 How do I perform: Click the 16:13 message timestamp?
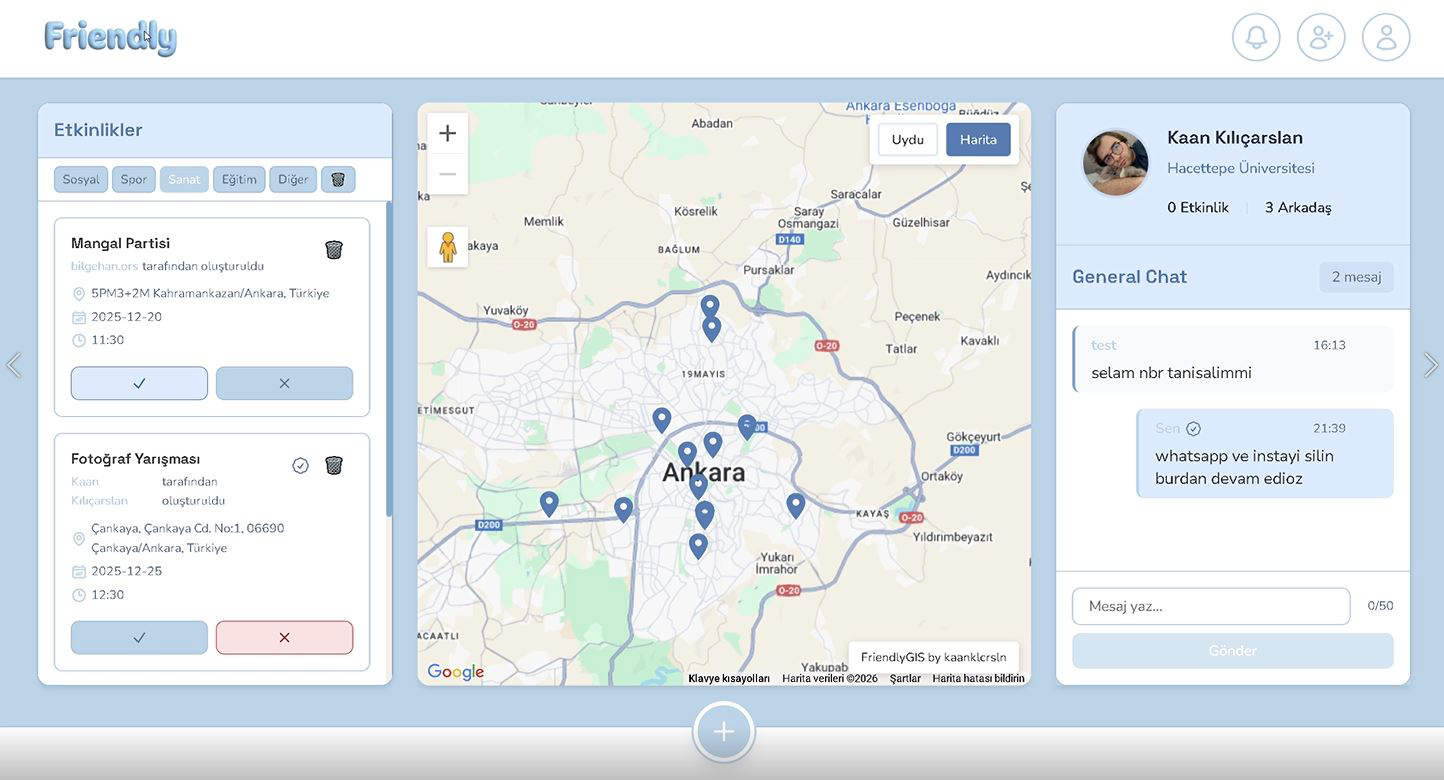pos(1329,345)
